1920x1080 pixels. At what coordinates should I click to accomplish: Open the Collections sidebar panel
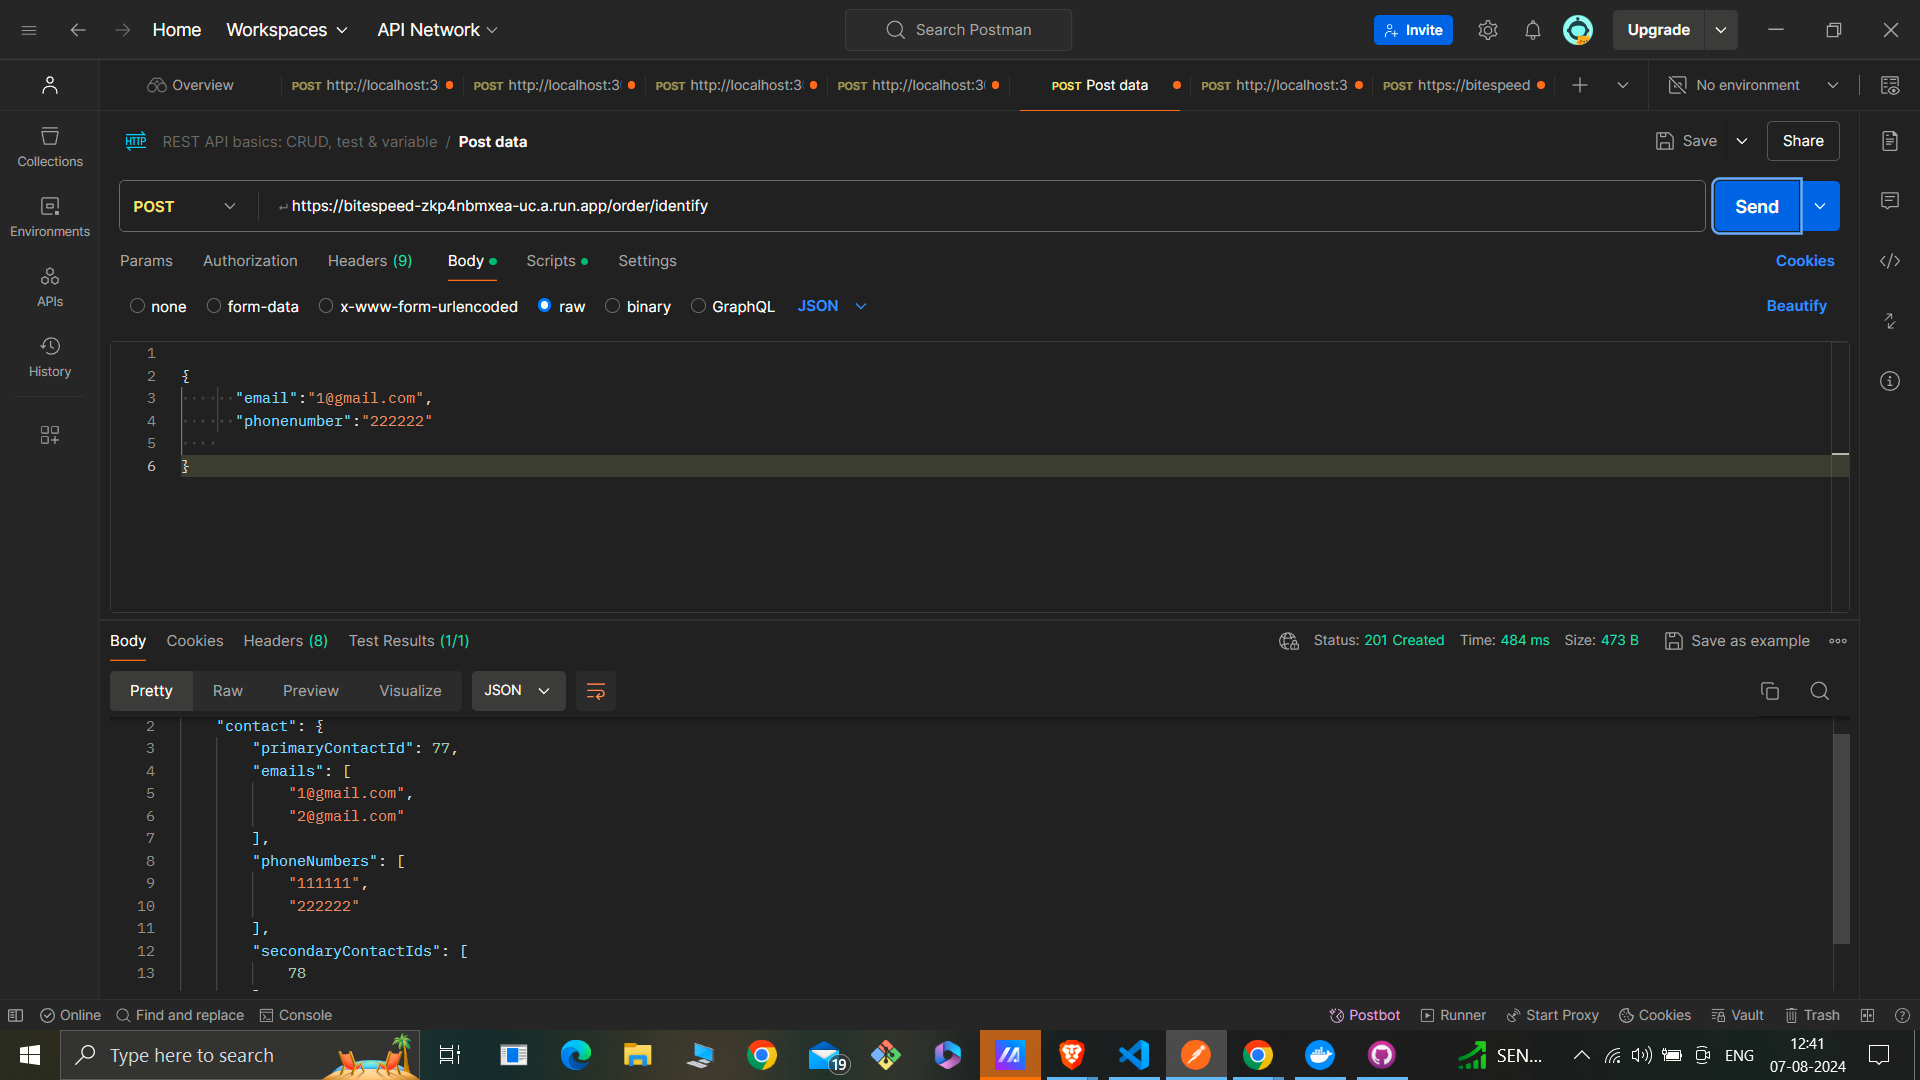[x=50, y=146]
